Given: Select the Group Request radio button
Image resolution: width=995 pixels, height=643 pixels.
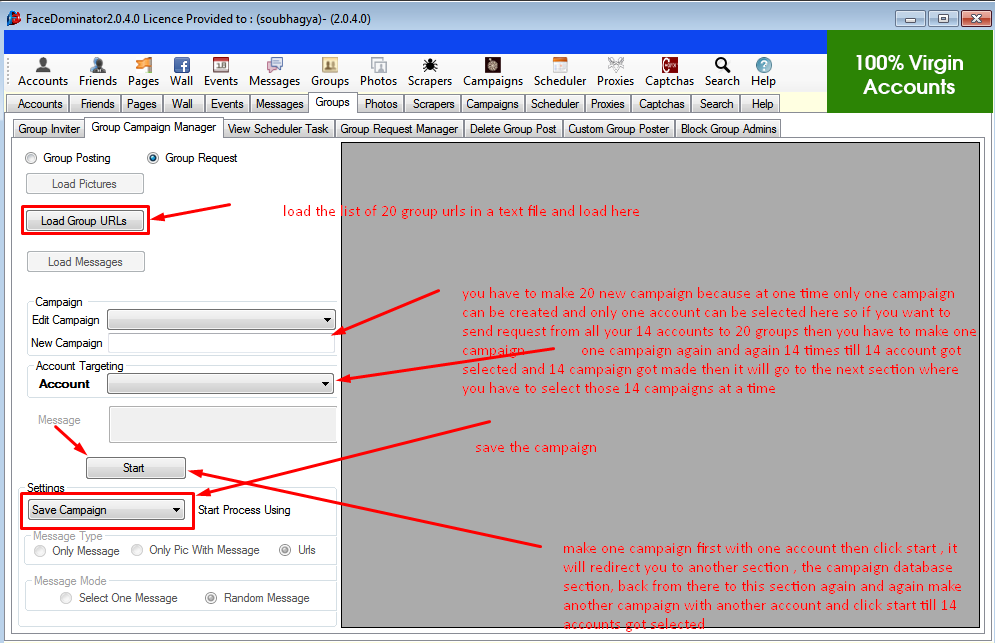Looking at the screenshot, I should 153,158.
